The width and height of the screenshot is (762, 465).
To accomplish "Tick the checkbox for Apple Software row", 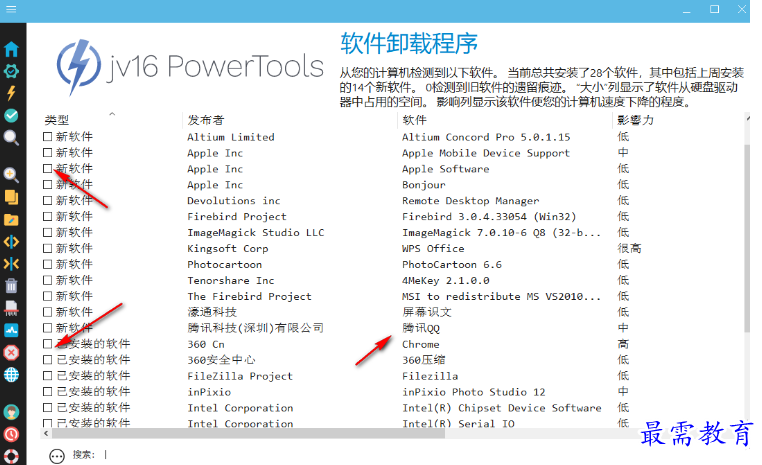I will [x=47, y=169].
